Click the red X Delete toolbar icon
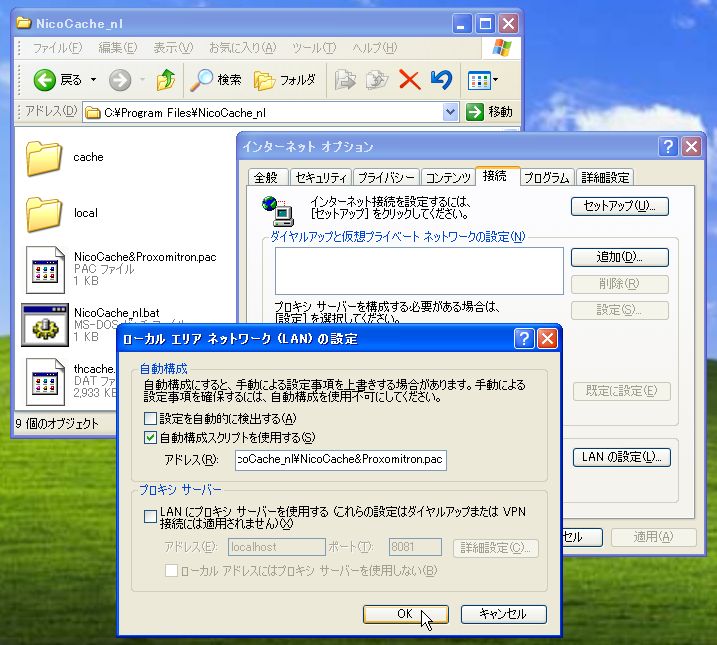The height and width of the screenshot is (645, 717). click(x=410, y=80)
